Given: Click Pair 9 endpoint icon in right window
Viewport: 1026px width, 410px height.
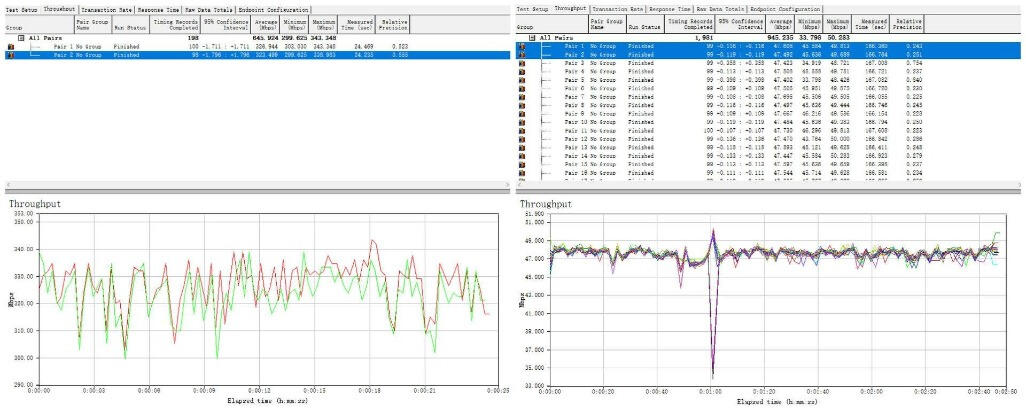Looking at the screenshot, I should point(522,113).
